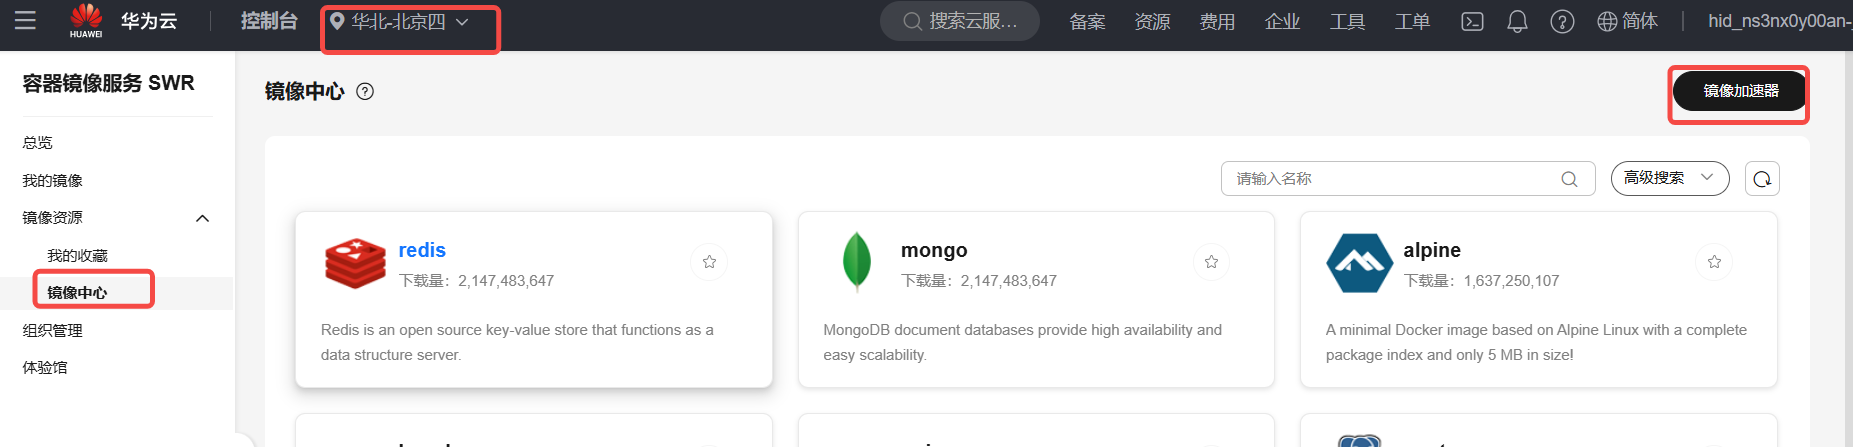Click the MongoDB description text
1853x447 pixels.
point(1022,342)
